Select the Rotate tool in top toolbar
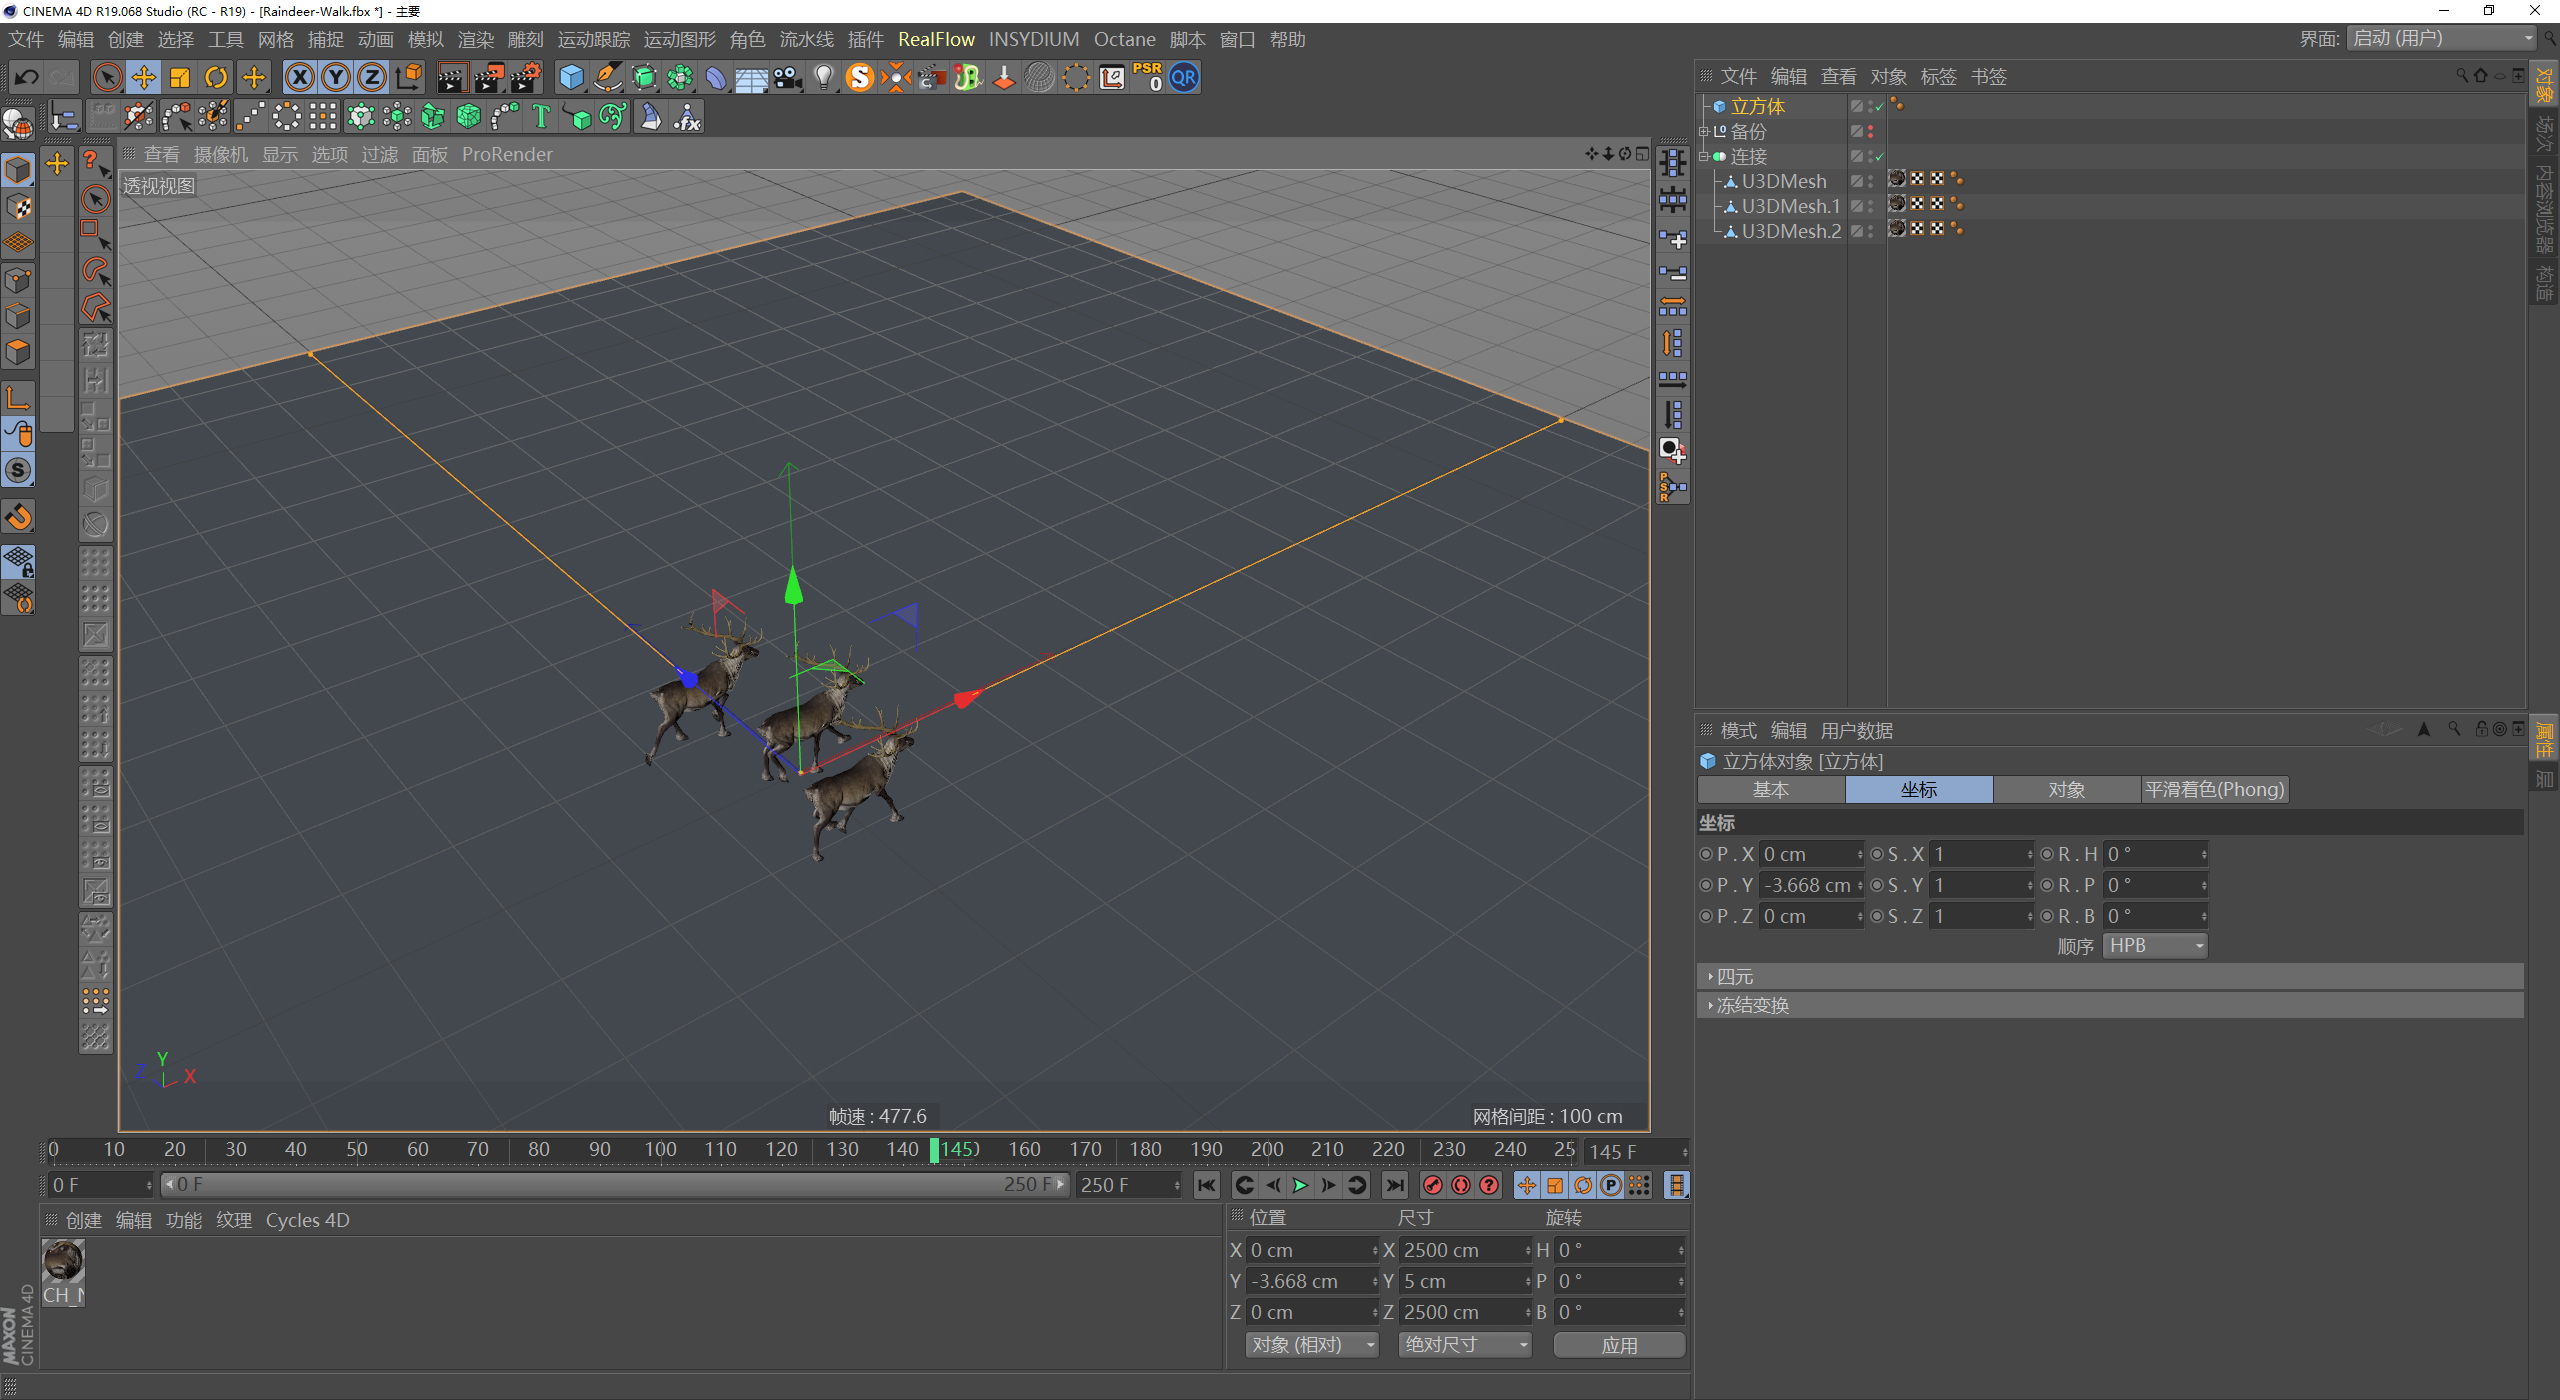Screen dimensions: 2560x1400 click(216, 78)
